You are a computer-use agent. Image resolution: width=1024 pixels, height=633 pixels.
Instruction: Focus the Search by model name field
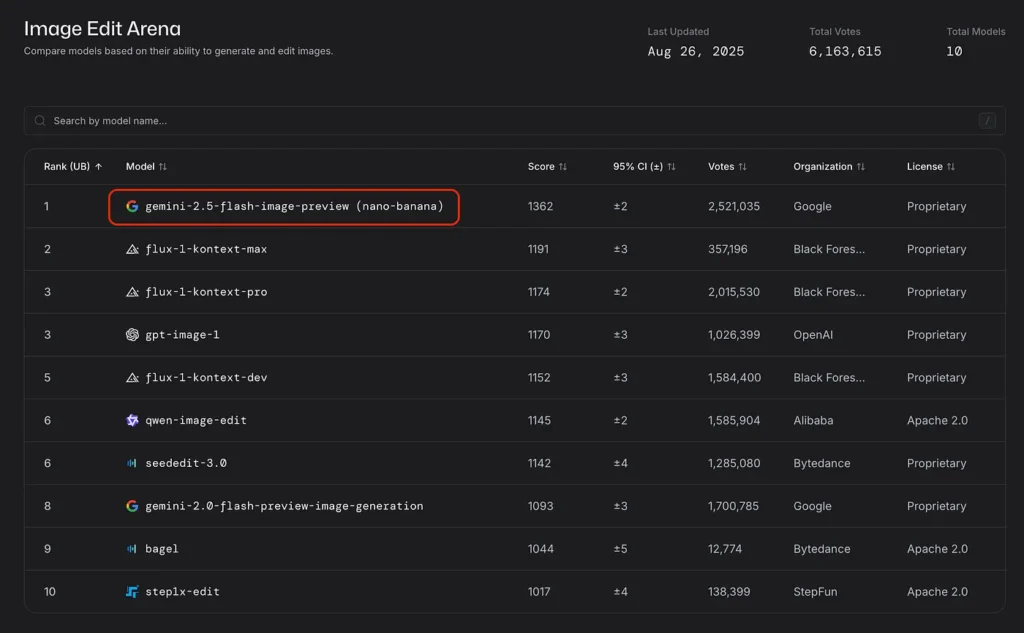click(515, 121)
